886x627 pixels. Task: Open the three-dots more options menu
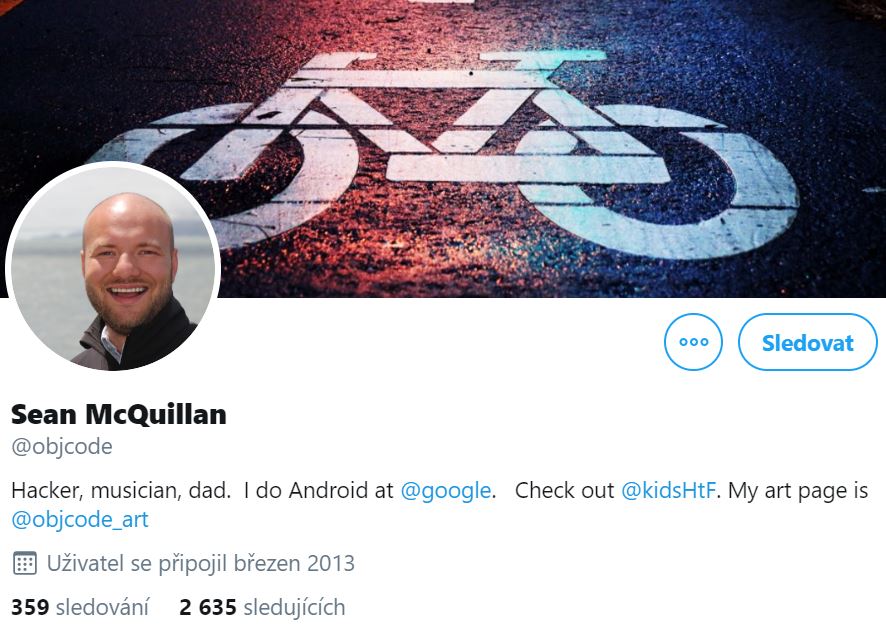click(x=693, y=342)
